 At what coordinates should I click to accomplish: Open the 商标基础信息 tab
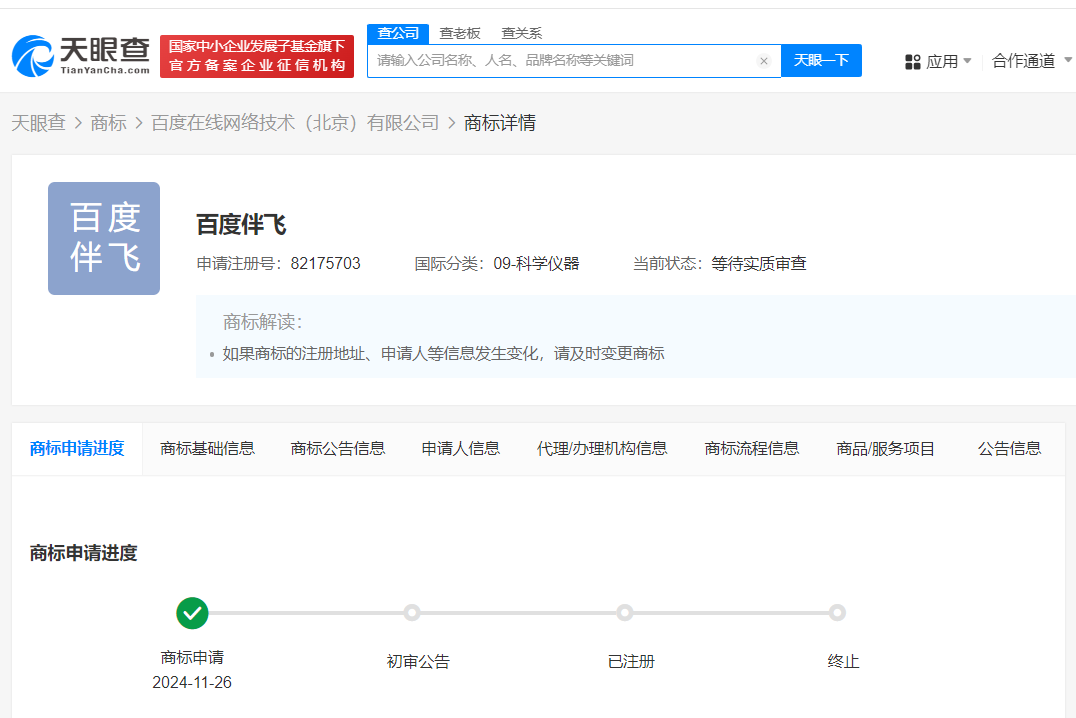pos(207,448)
